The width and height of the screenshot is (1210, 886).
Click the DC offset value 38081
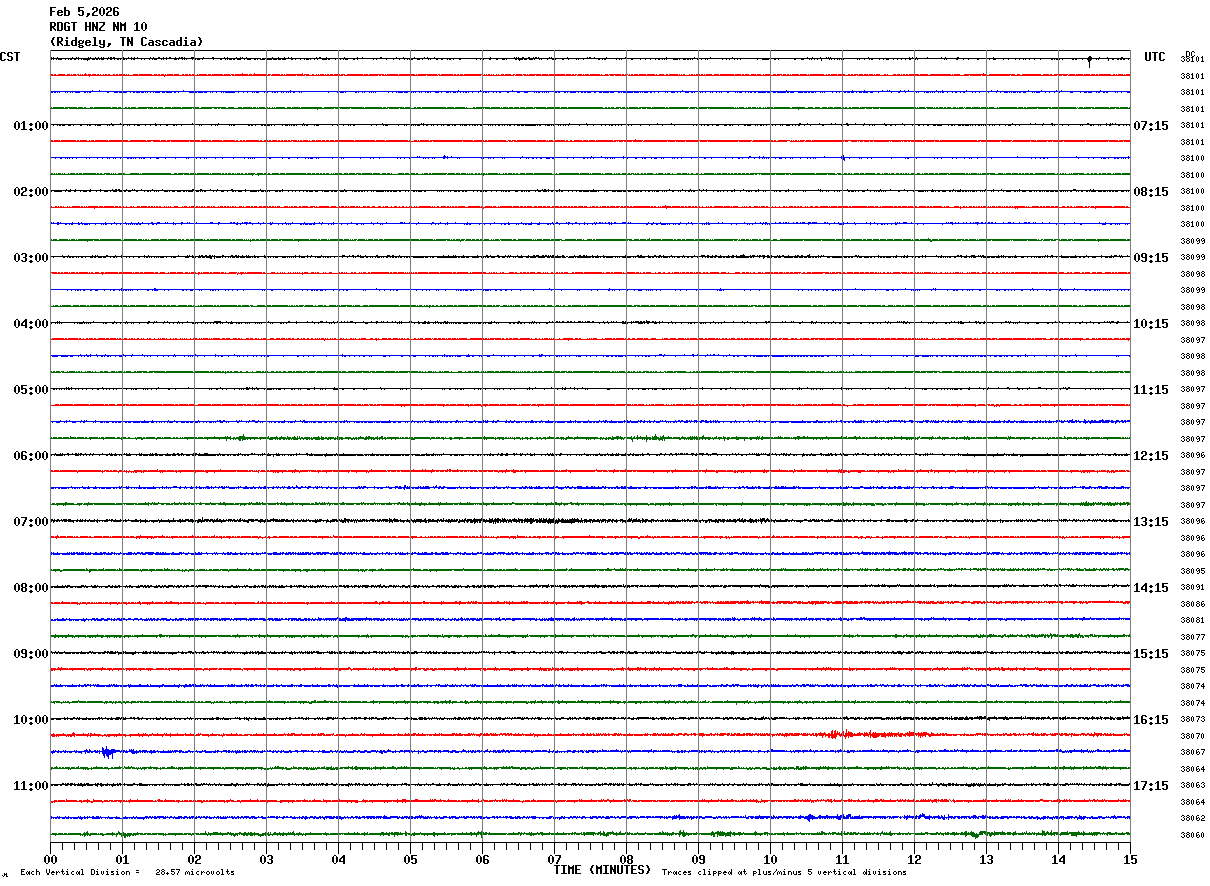[x=1192, y=621]
